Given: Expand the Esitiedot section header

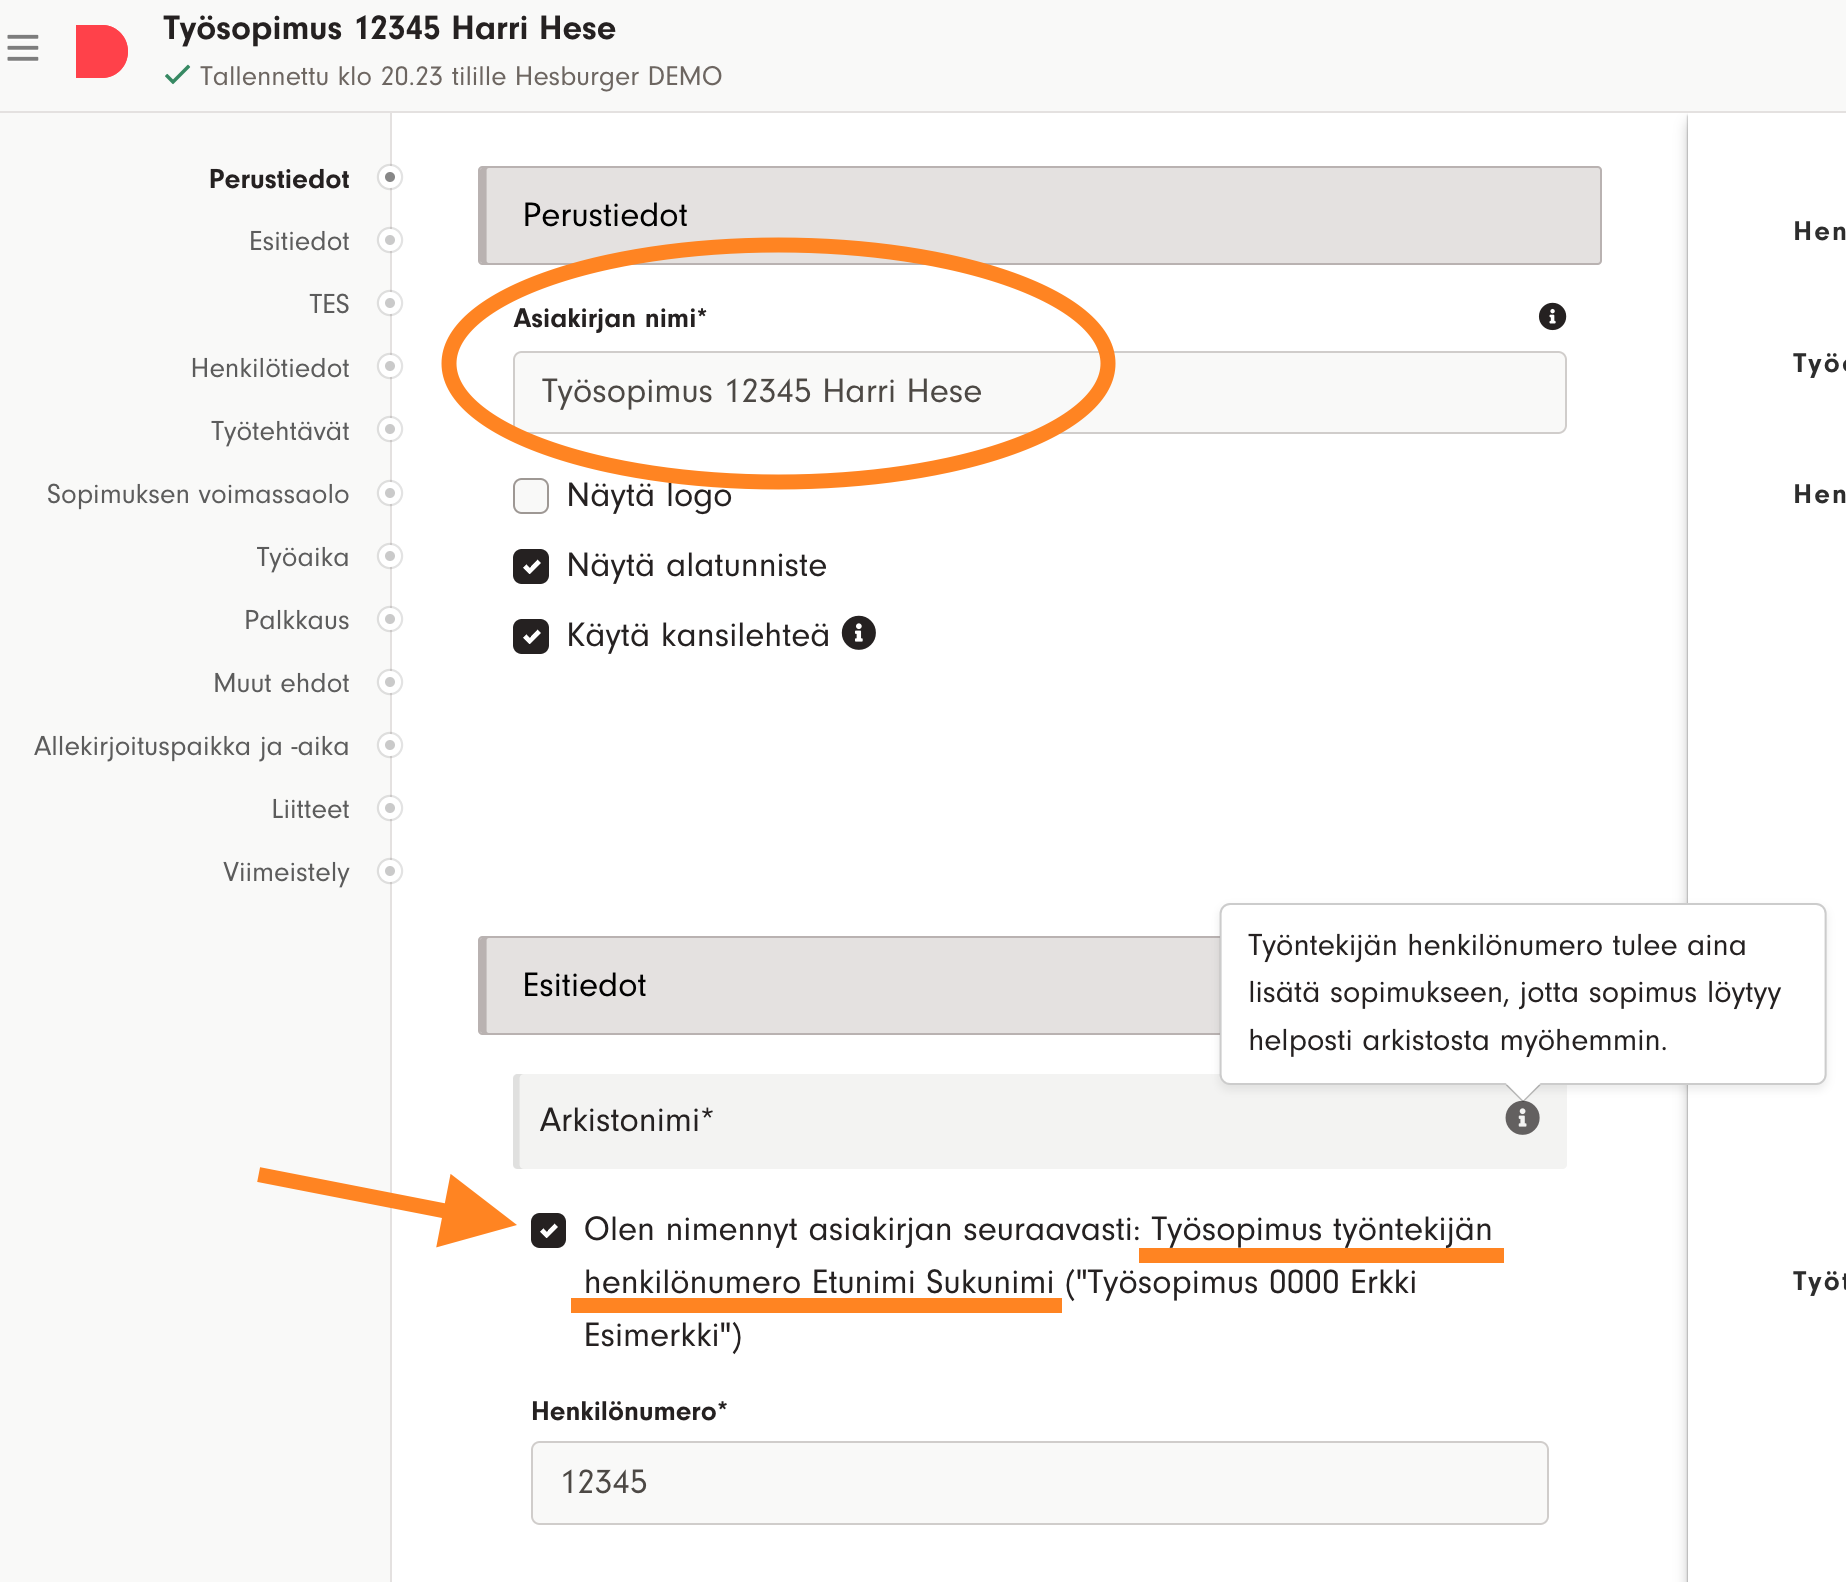Looking at the screenshot, I should (x=850, y=986).
